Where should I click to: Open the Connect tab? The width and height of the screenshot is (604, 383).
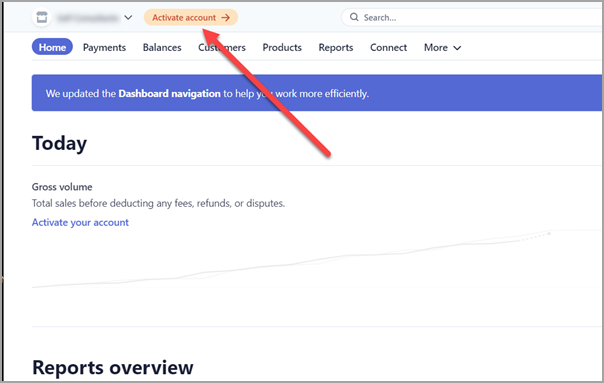tap(388, 47)
